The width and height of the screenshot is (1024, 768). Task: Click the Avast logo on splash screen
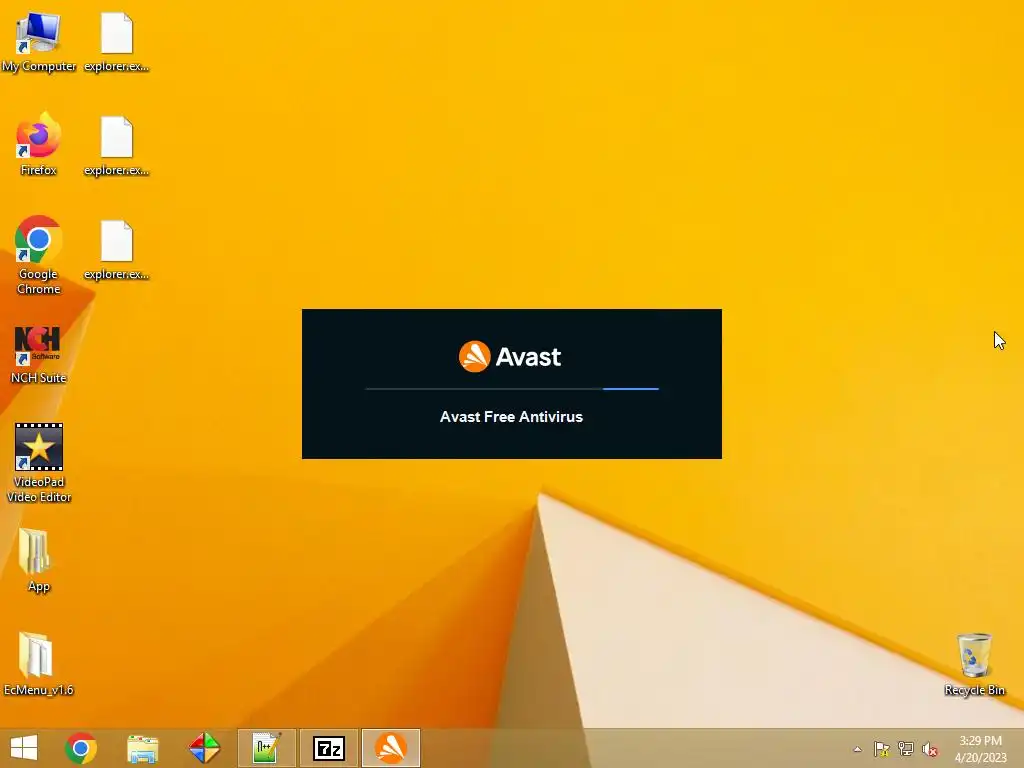510,357
